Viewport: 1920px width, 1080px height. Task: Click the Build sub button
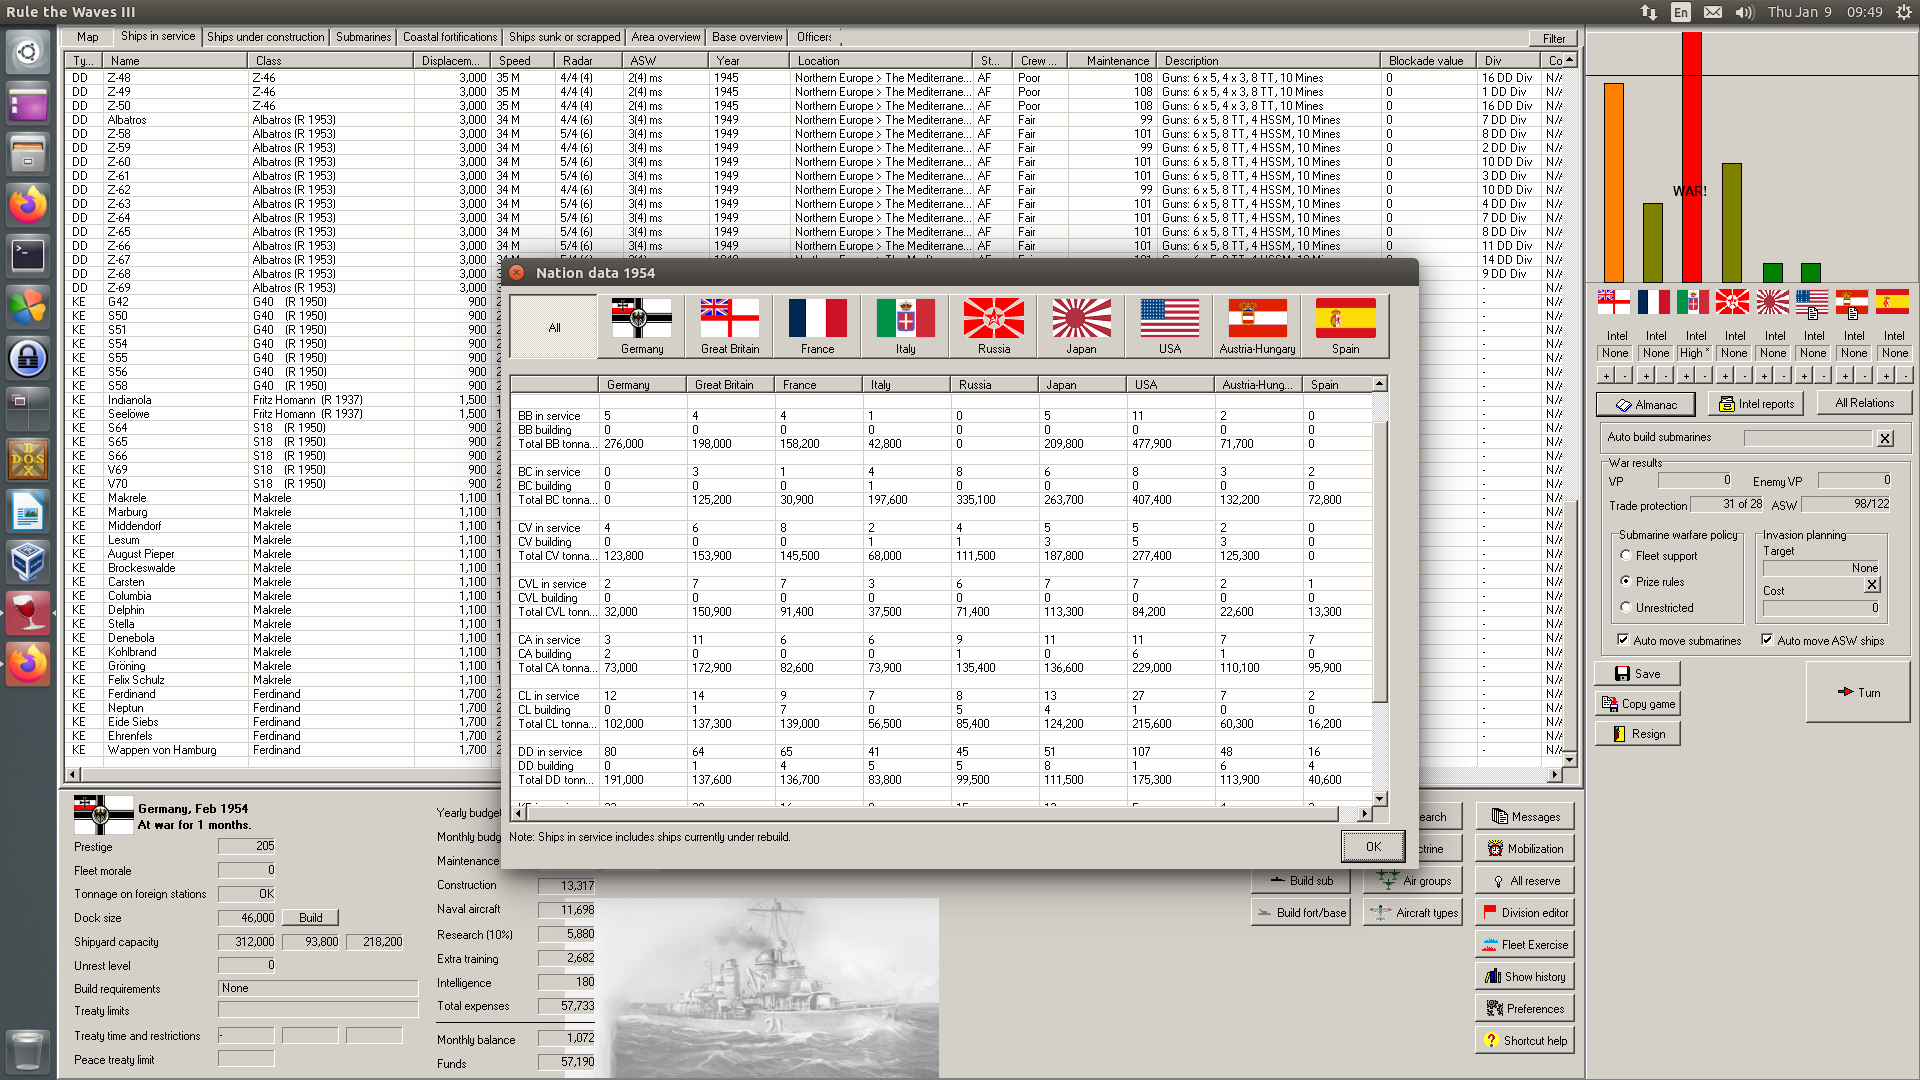1301,881
